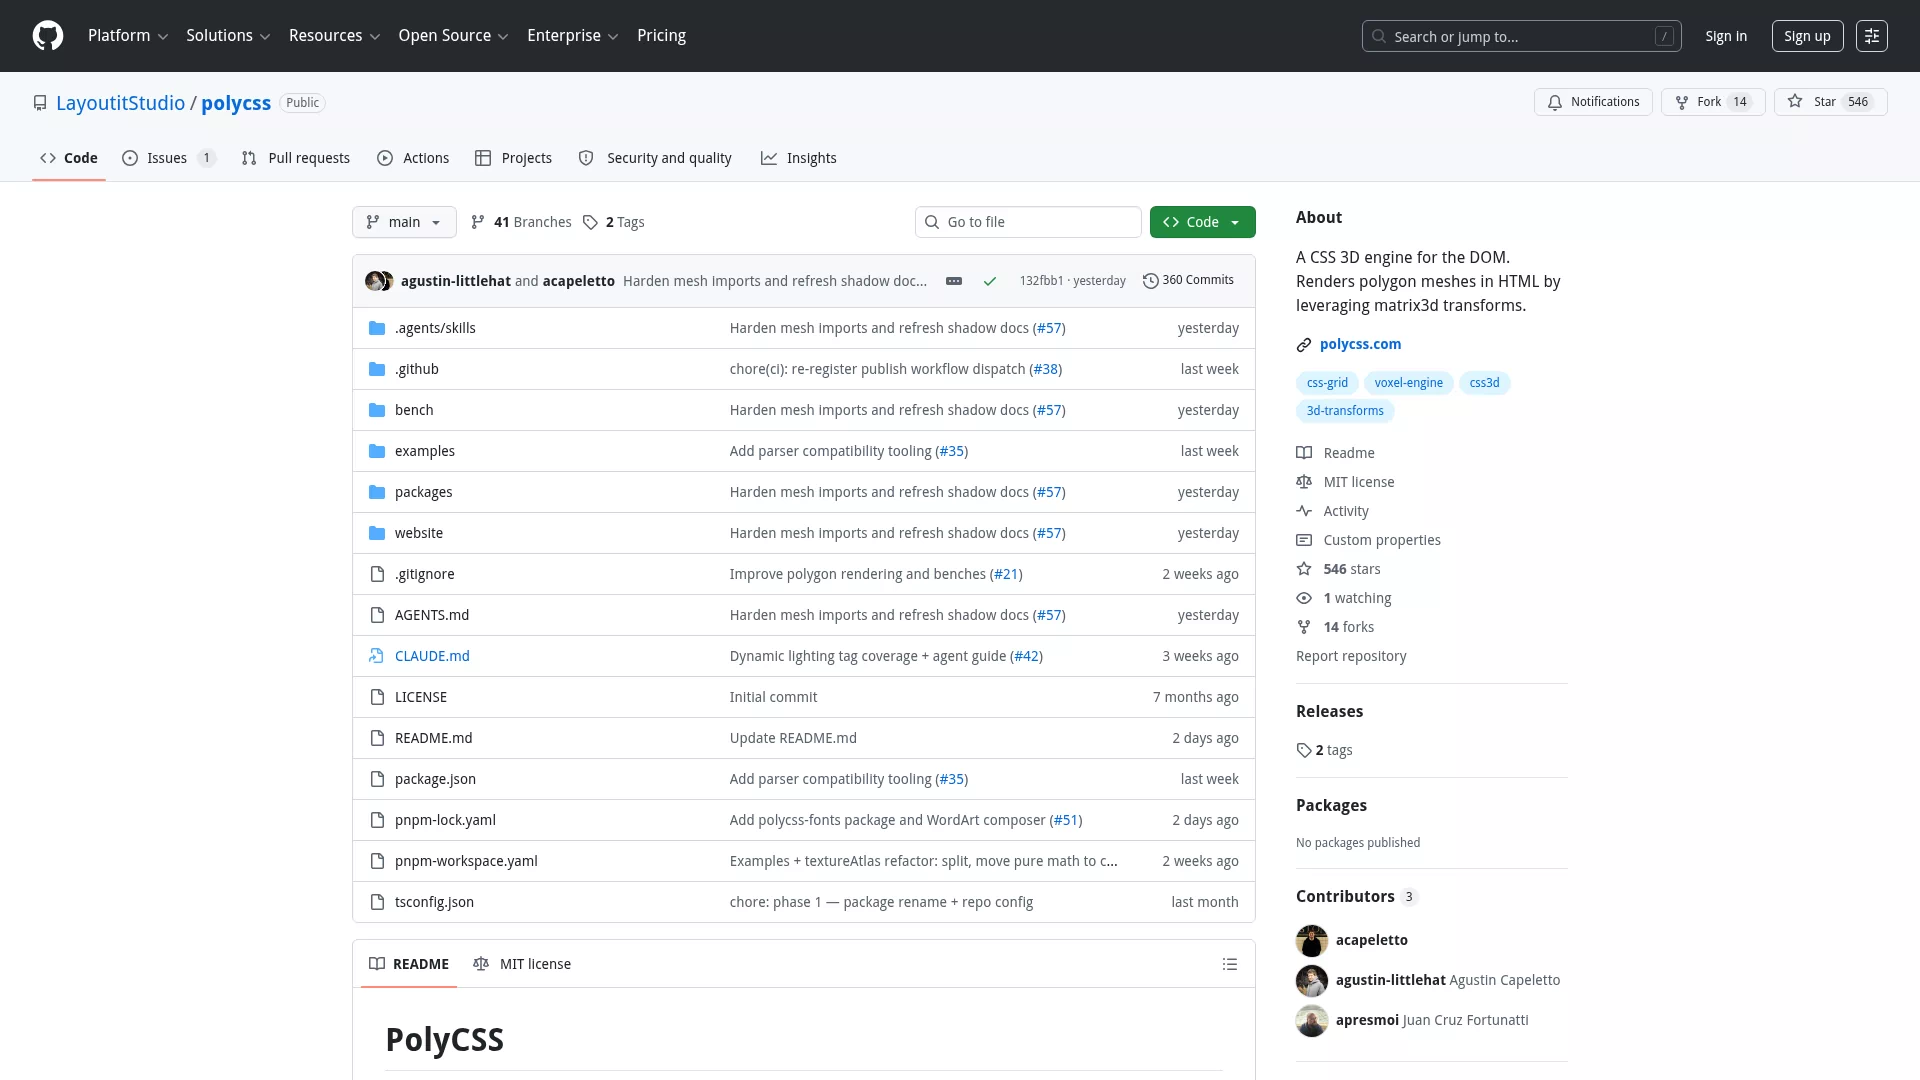Image resolution: width=1920 pixels, height=1080 pixels.
Task: Open the green Code dropdown
Action: 1202,222
